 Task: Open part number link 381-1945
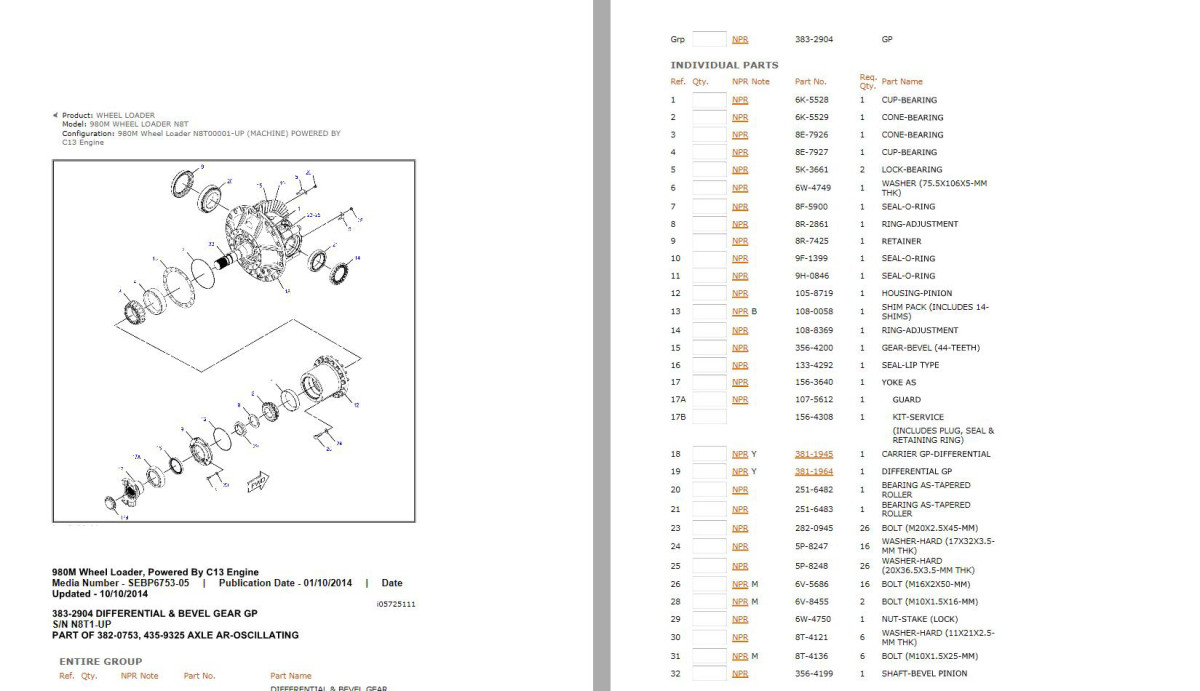813,454
